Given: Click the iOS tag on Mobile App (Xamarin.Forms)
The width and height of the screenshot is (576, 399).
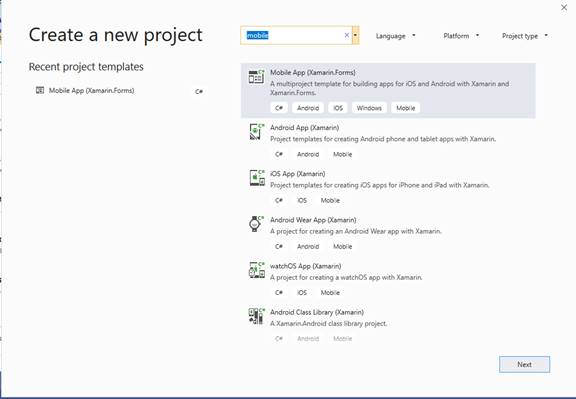Looking at the screenshot, I should (338, 108).
